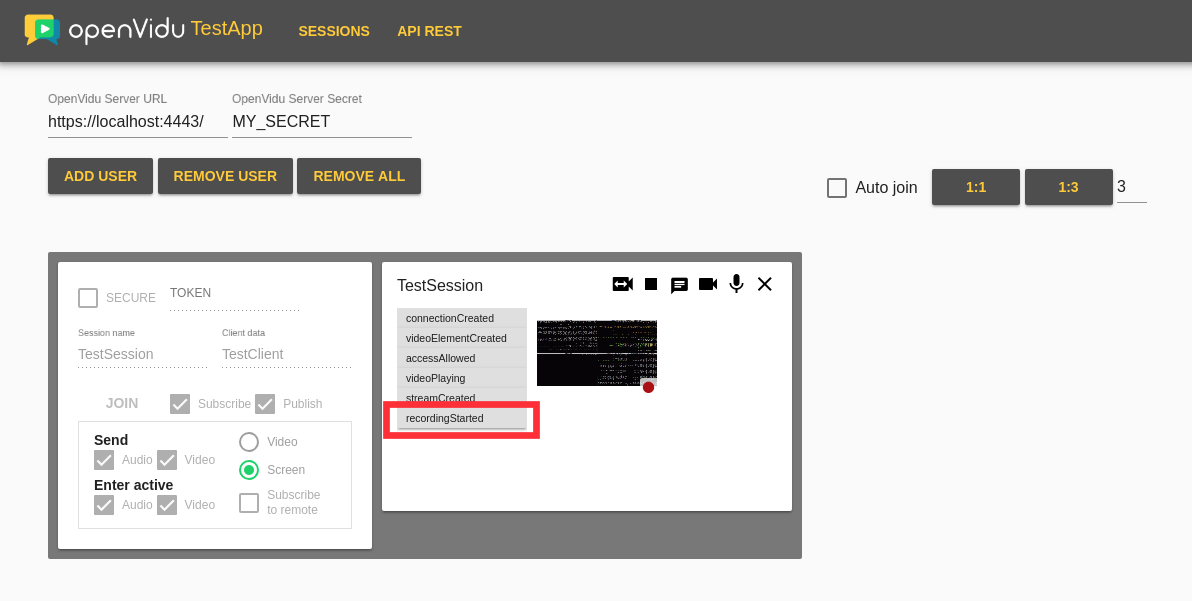Image resolution: width=1192 pixels, height=601 pixels.
Task: Click the REMOVE ALL button
Action: [x=359, y=176]
